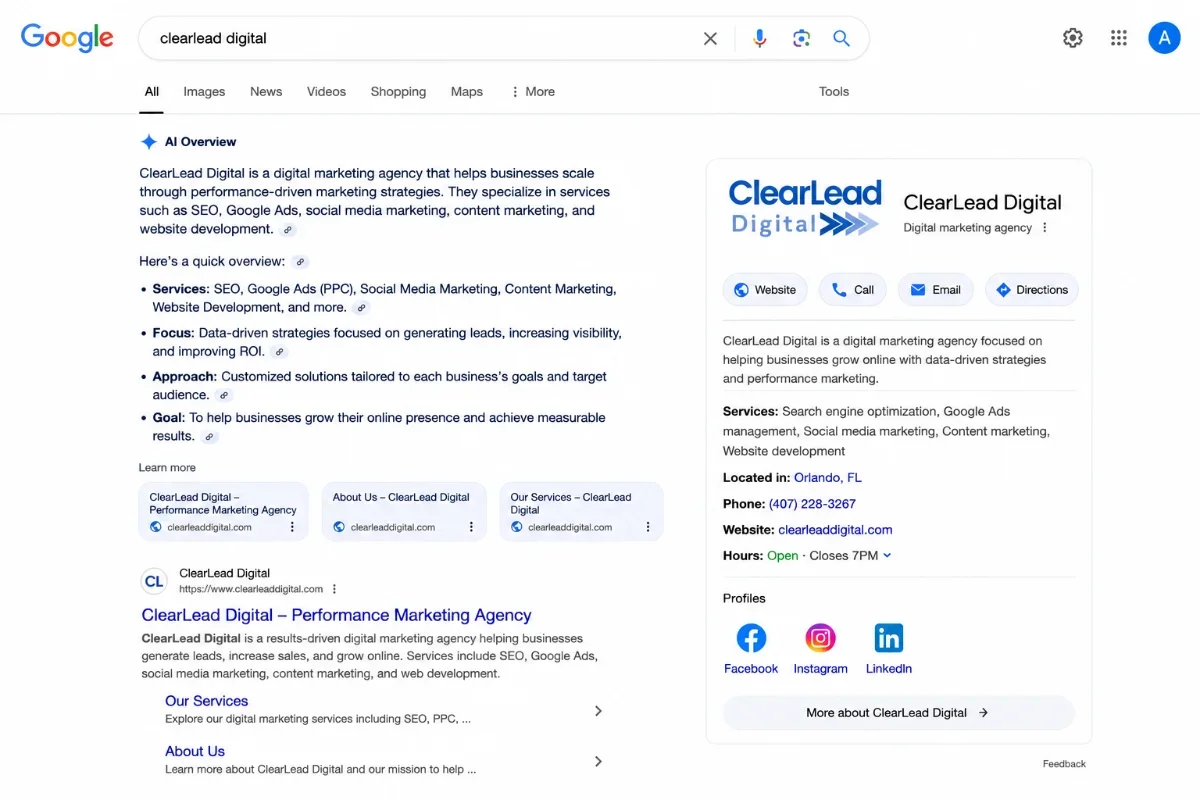Open 'Our Services – ClearLead Digital' source card
1200x800 pixels.
click(581, 511)
